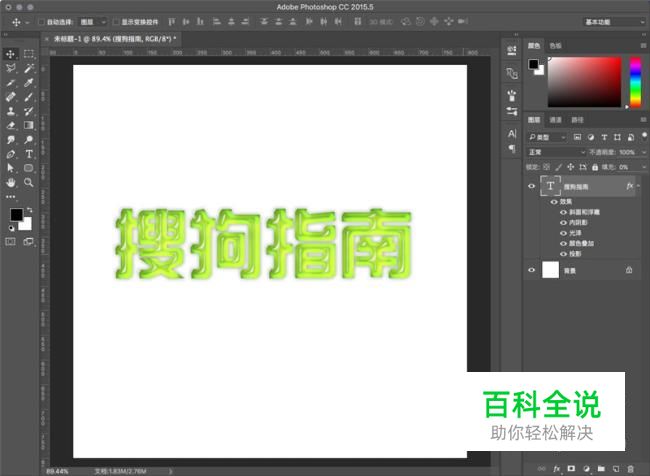Pick a shade in the red color field
Screen dimensions: 650x476
click(585, 82)
